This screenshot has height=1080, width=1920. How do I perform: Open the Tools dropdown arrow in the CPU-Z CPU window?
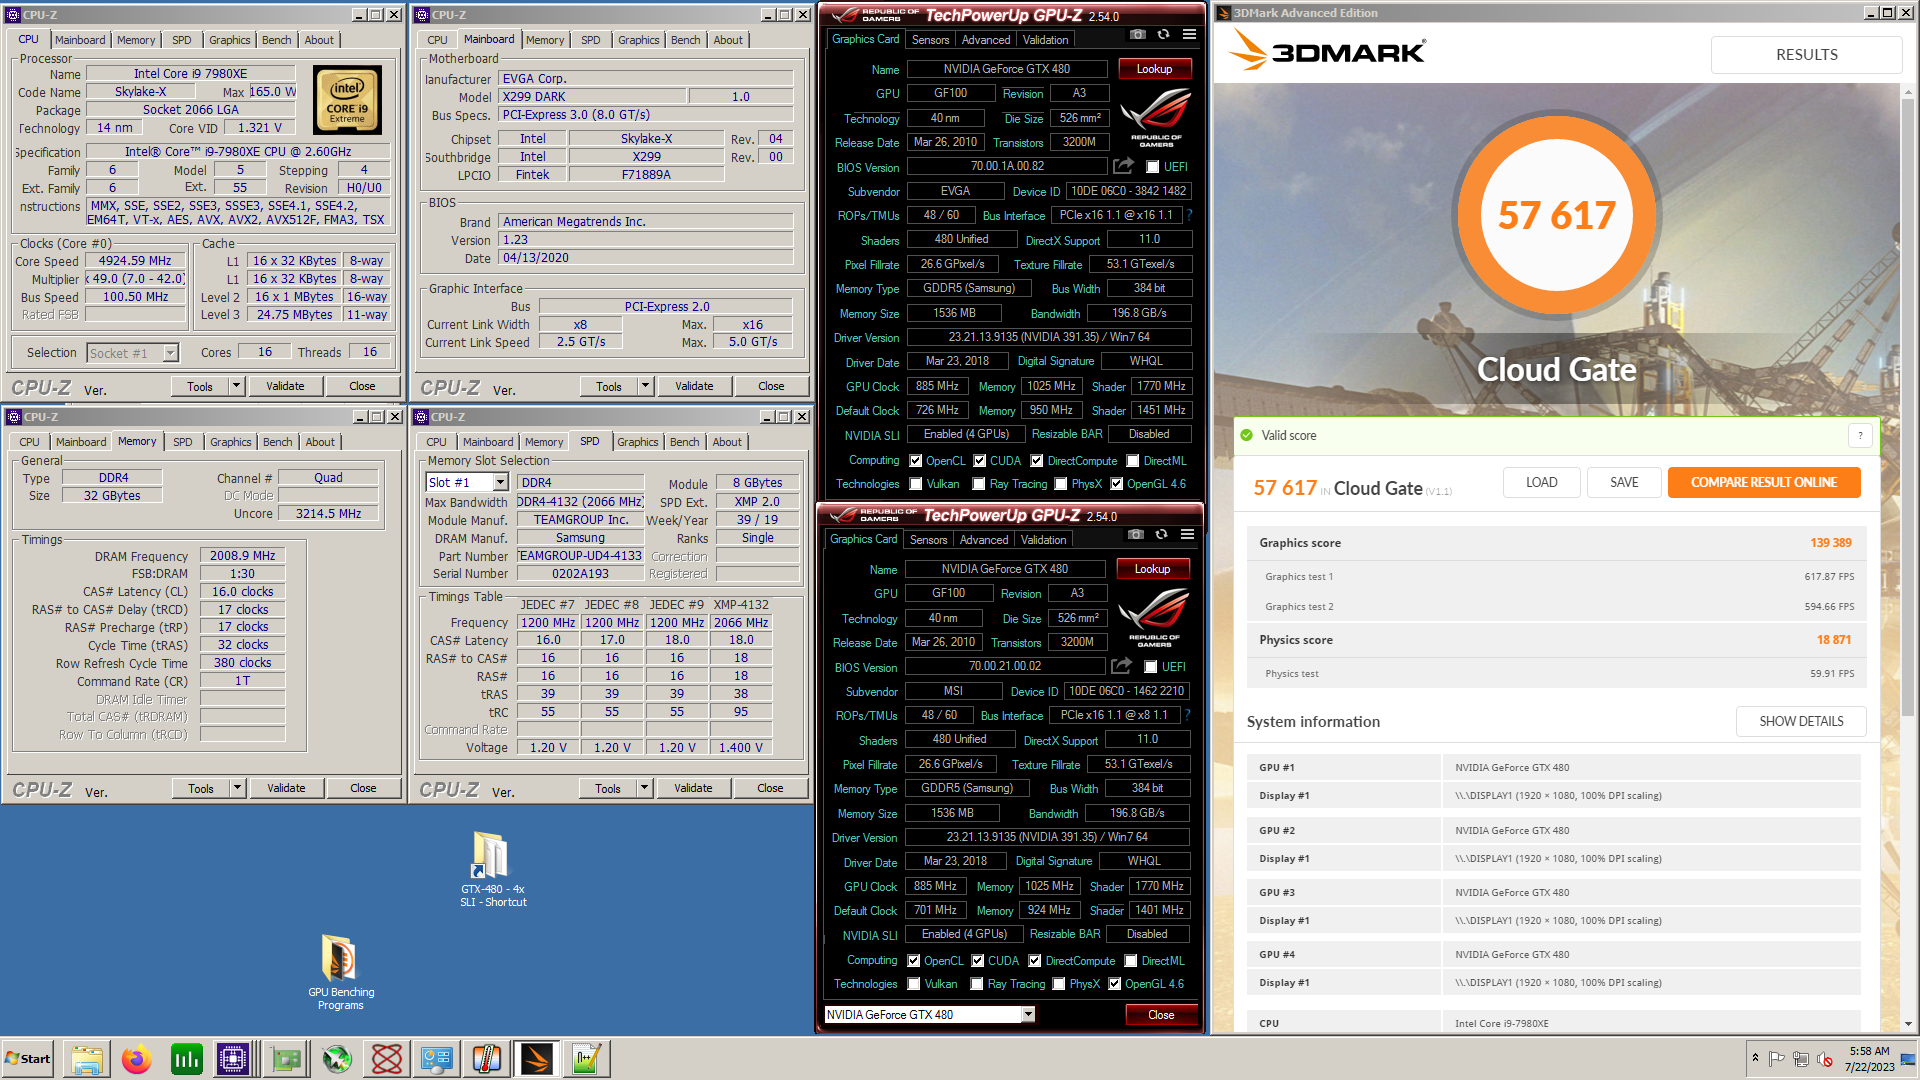click(236, 386)
